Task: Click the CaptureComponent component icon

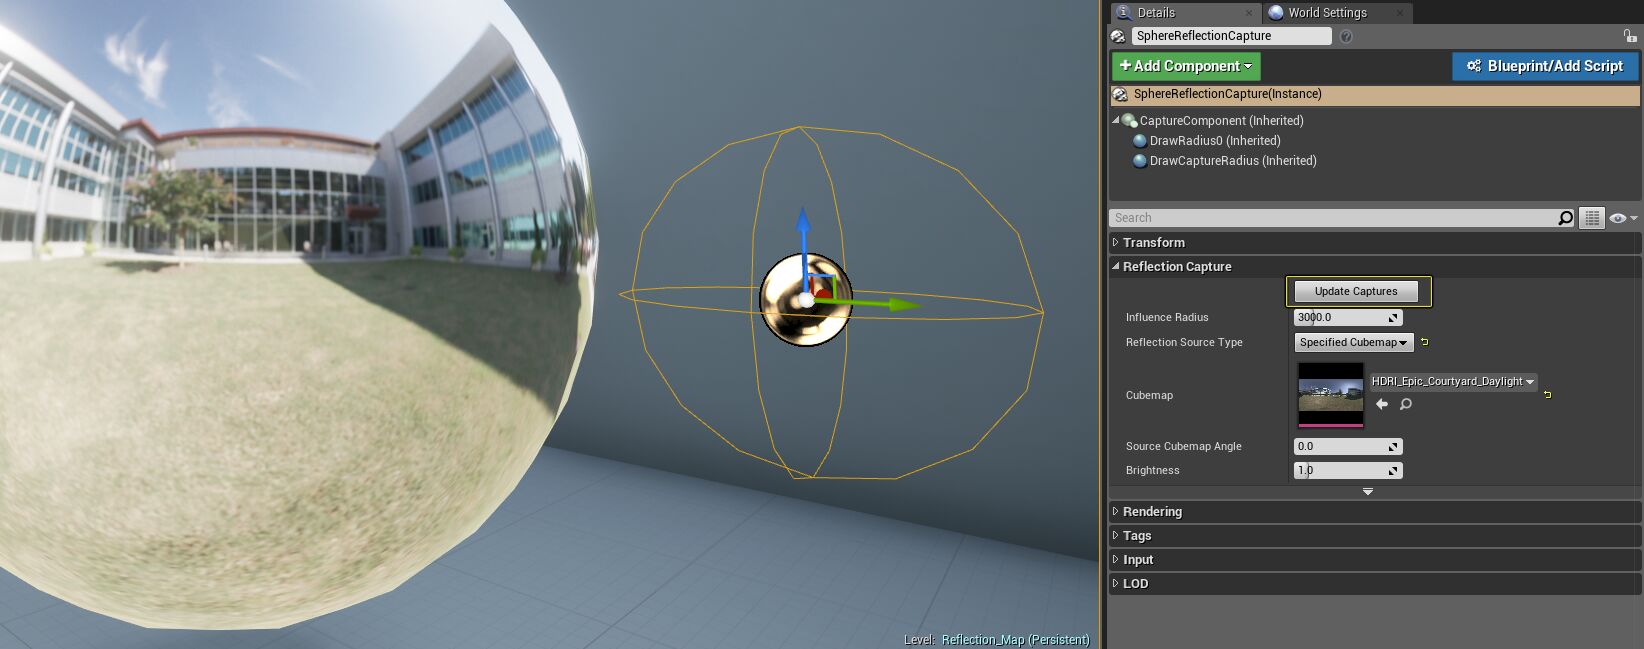Action: (1129, 121)
